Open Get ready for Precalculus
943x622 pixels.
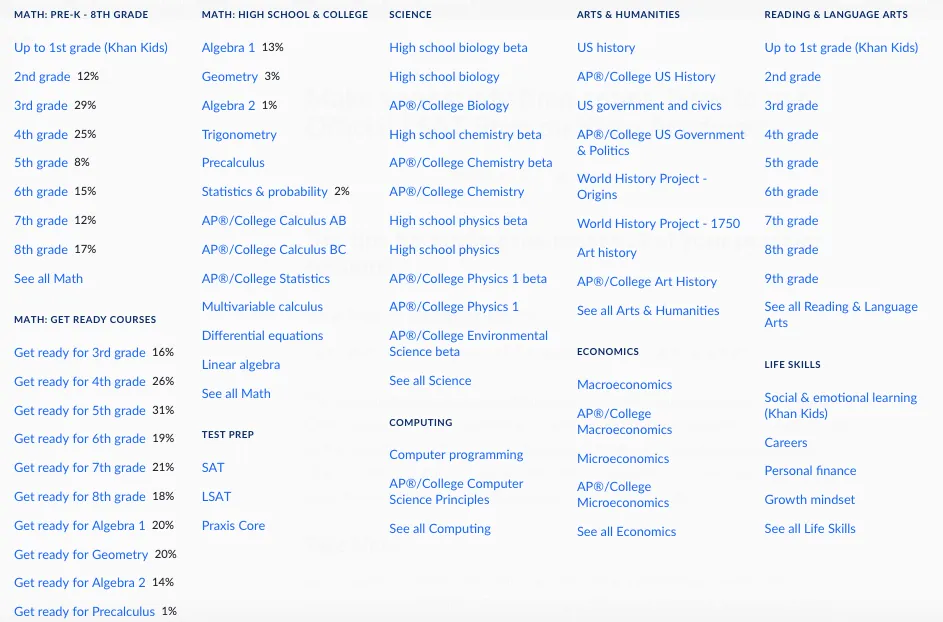(x=85, y=611)
